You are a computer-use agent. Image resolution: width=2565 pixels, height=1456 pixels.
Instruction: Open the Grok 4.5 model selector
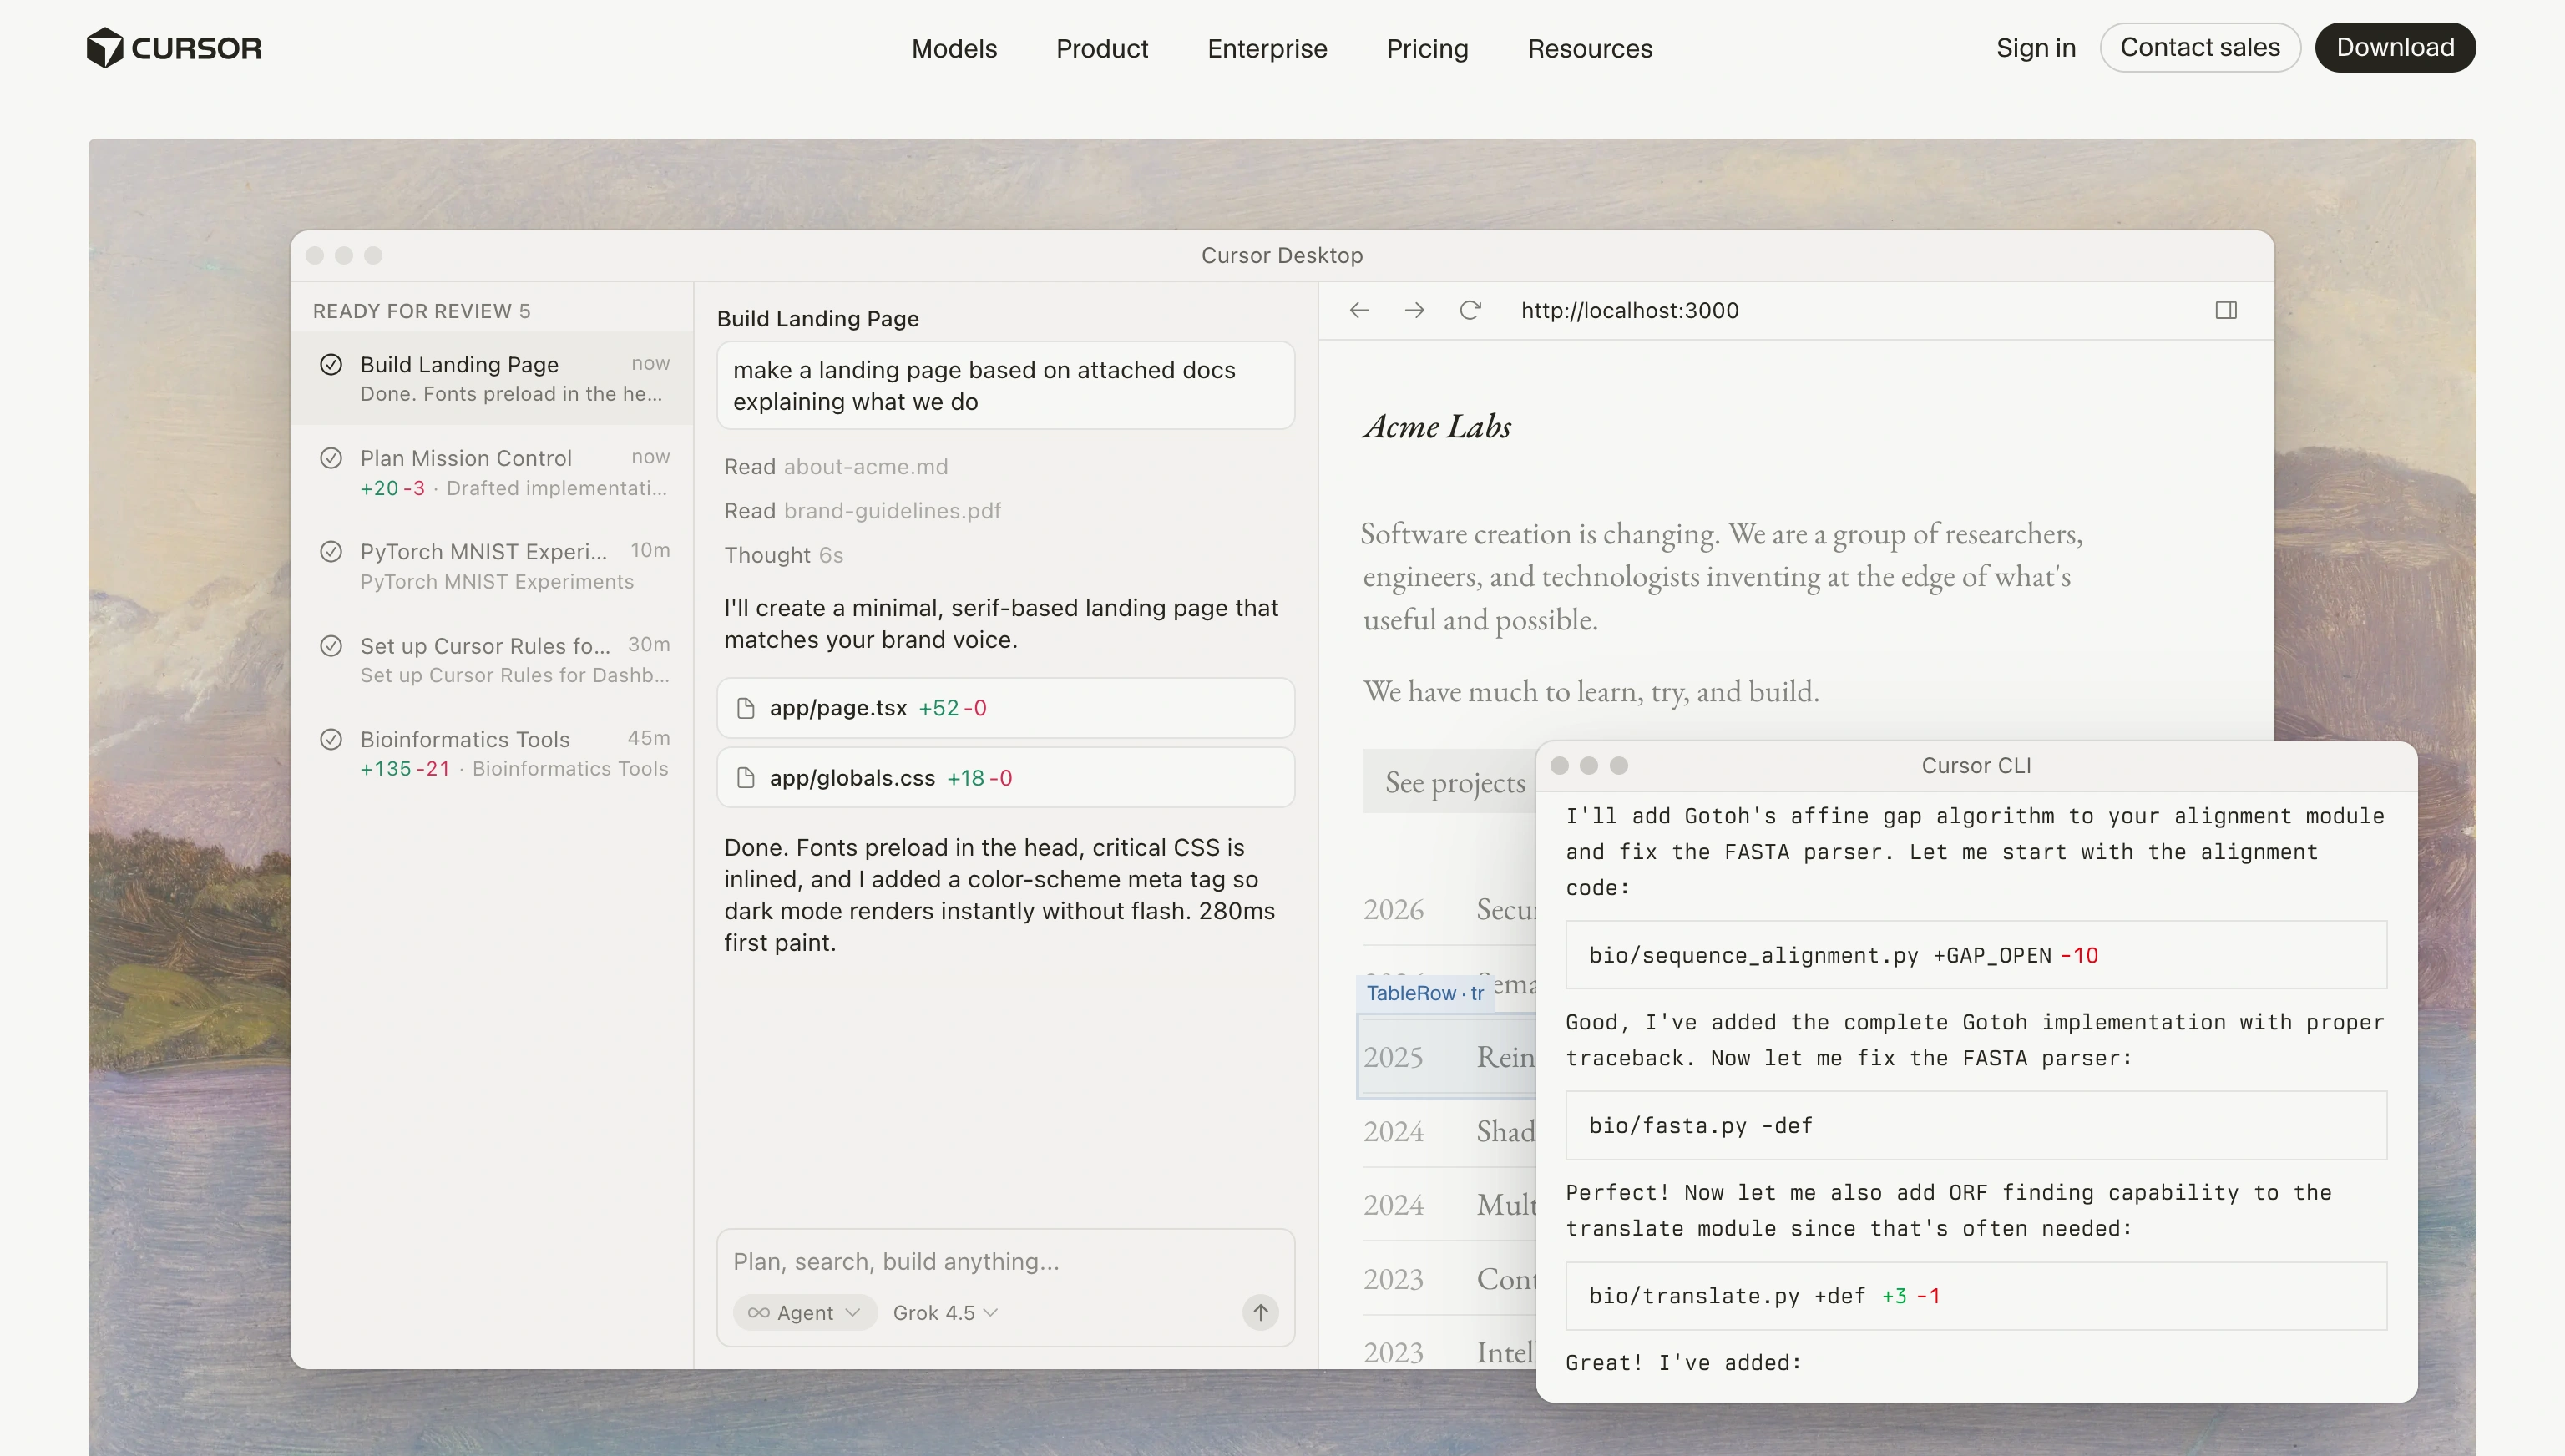(945, 1312)
